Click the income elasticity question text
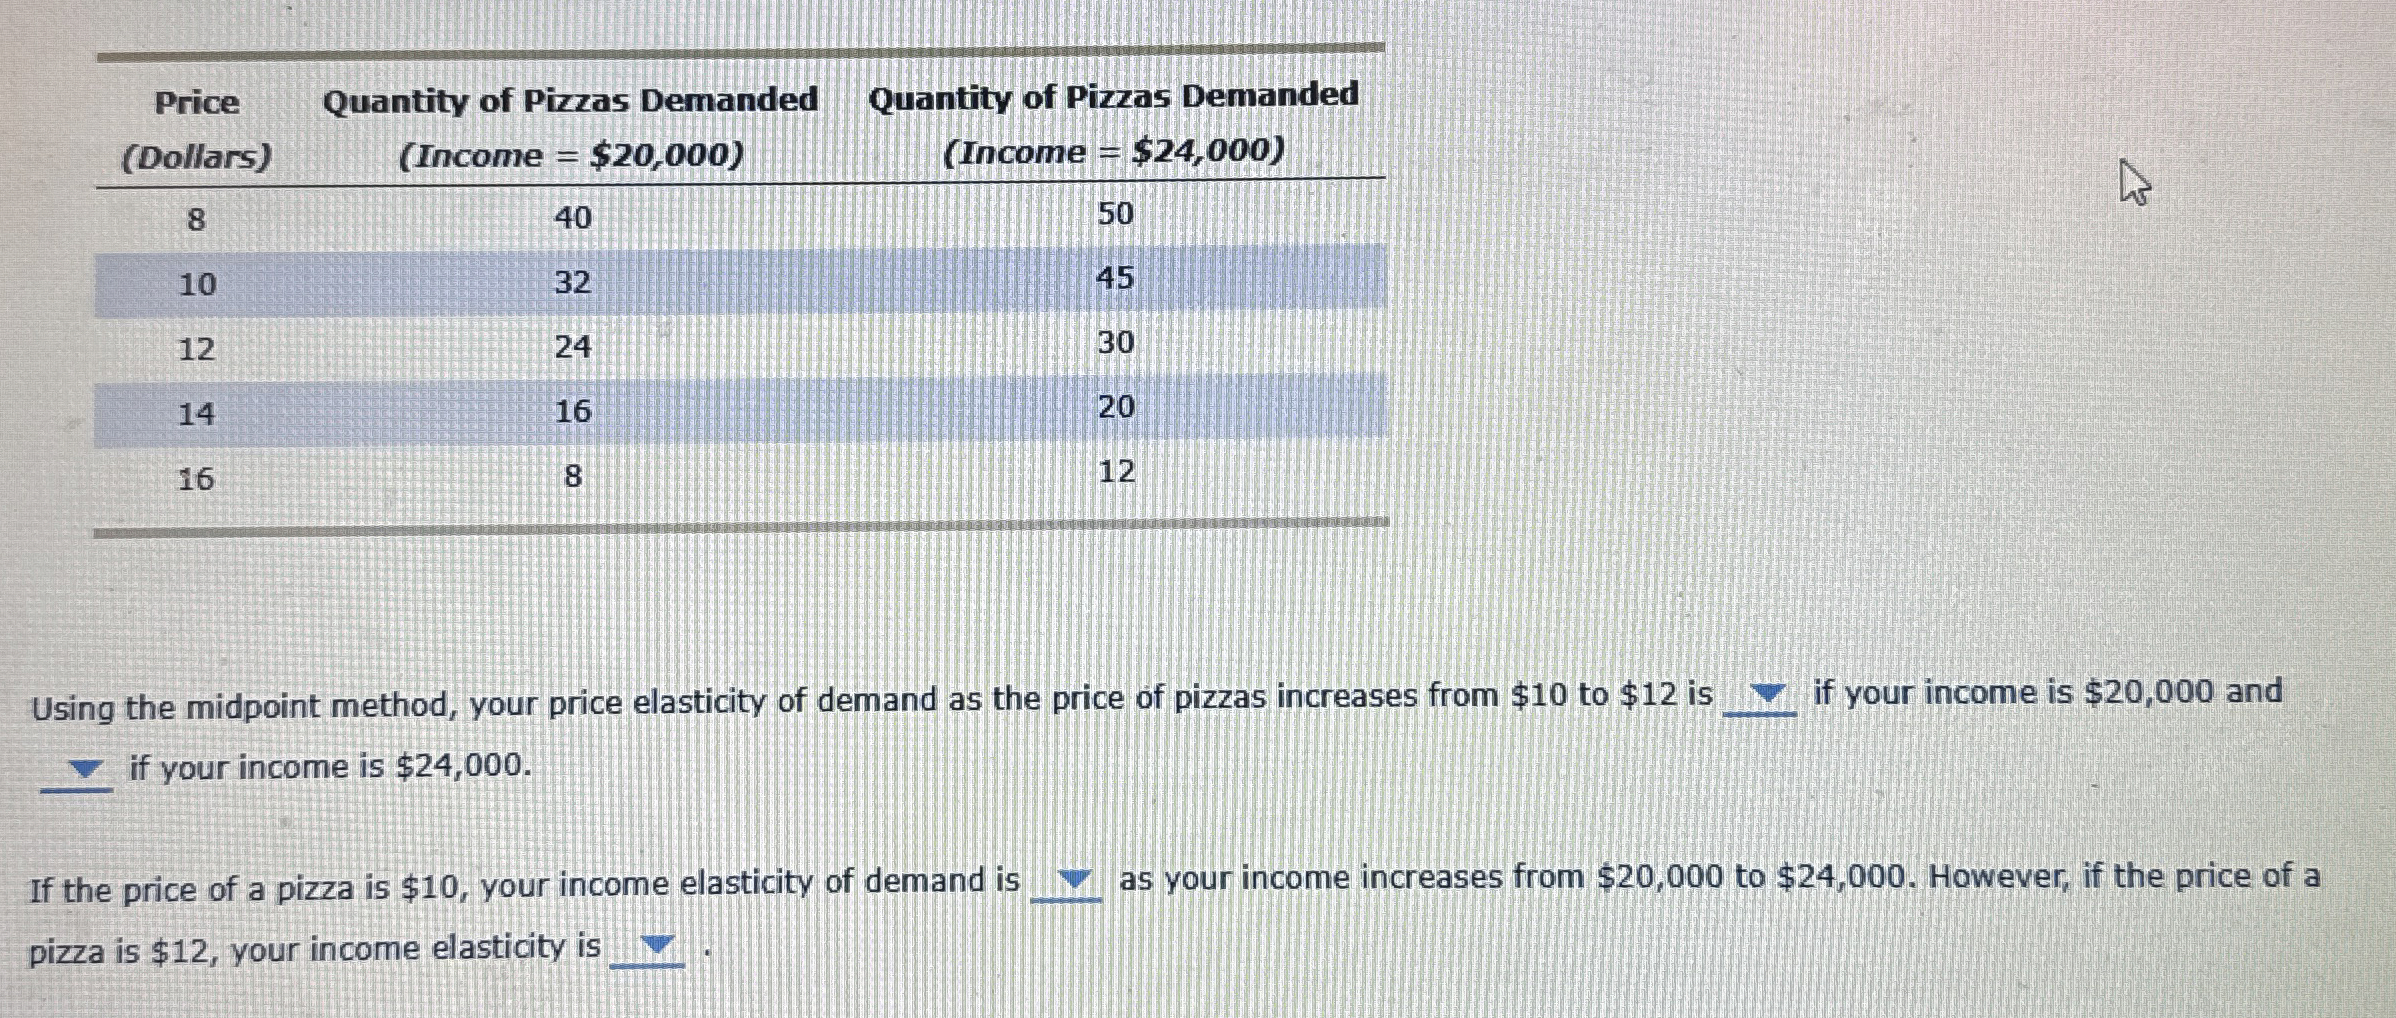The image size is (2396, 1018). point(900,882)
